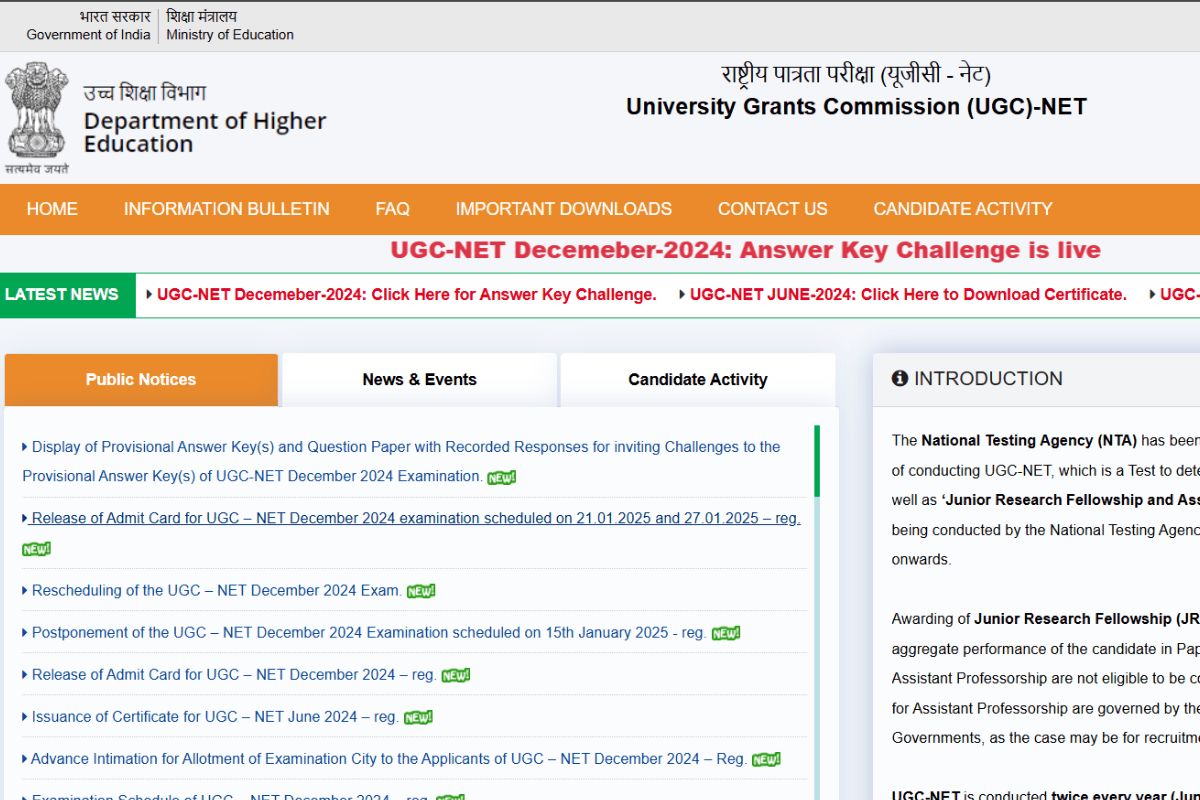
Task: Open the CONTACT US page
Action: pyautogui.click(x=772, y=209)
